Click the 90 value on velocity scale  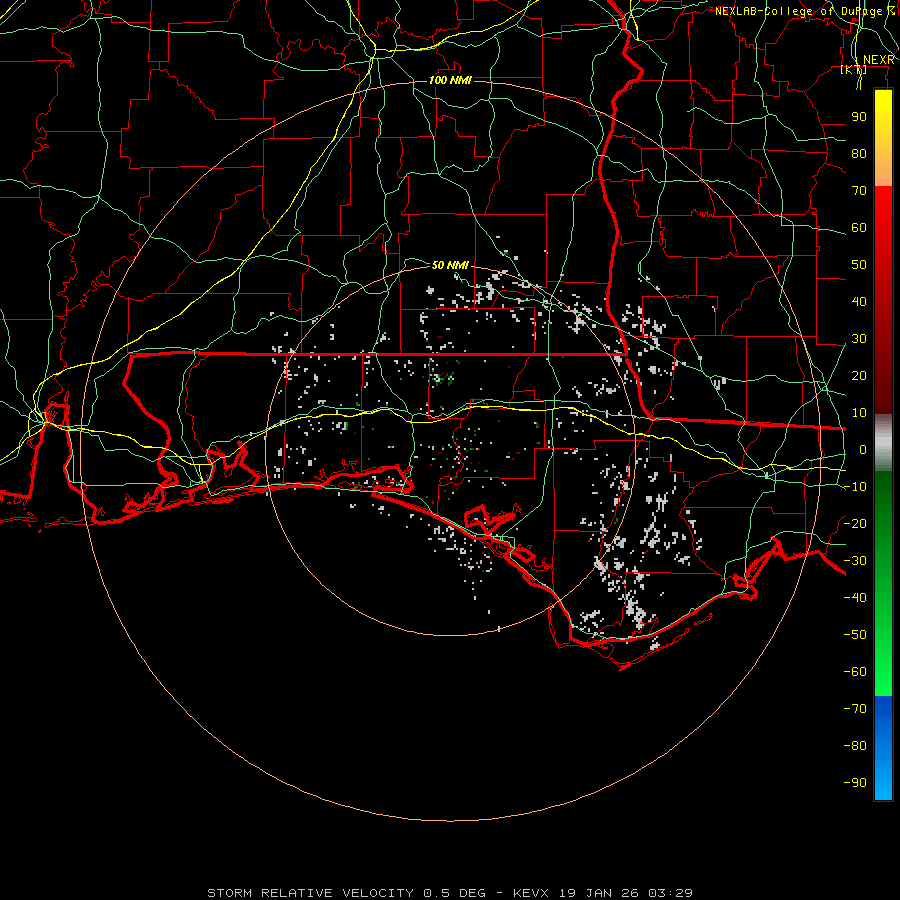(859, 117)
